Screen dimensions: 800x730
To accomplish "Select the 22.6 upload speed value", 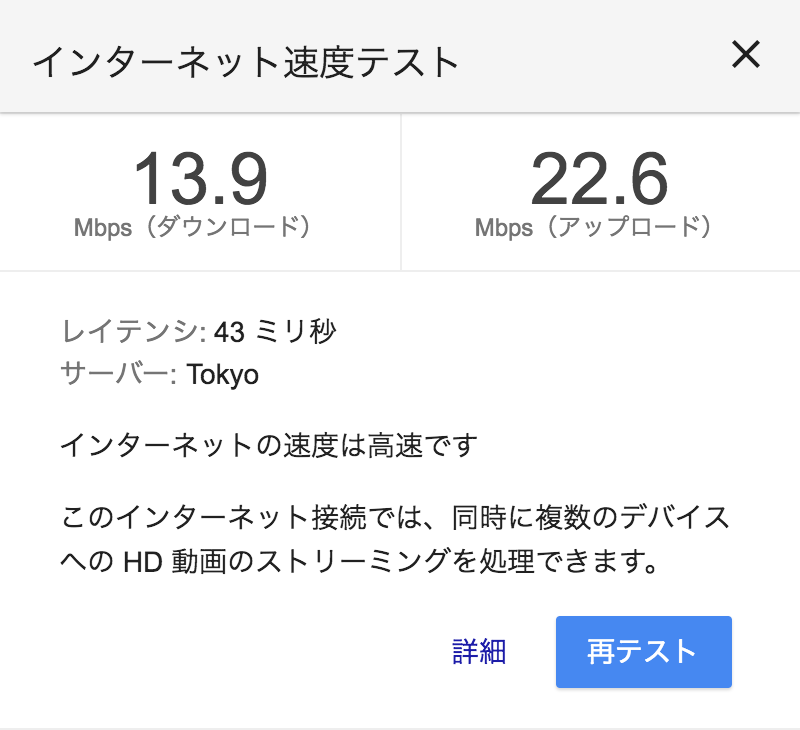I will click(x=599, y=179).
